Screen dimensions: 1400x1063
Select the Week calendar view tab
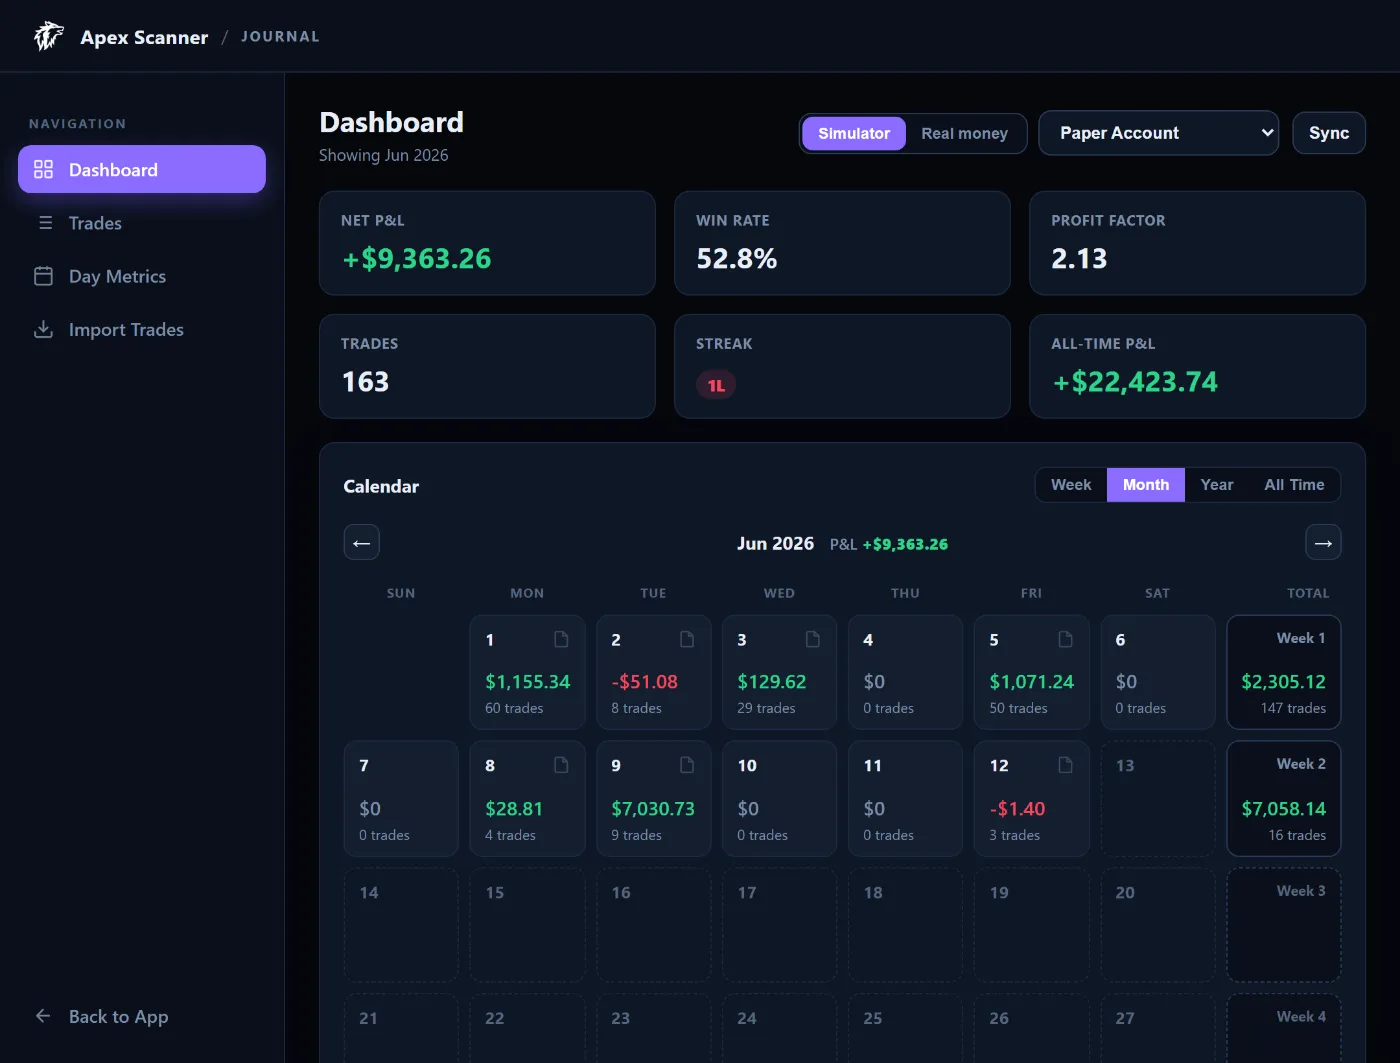1071,485
